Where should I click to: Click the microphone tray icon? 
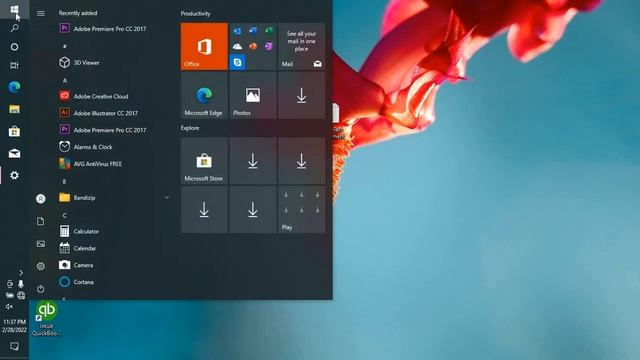(x=21, y=284)
